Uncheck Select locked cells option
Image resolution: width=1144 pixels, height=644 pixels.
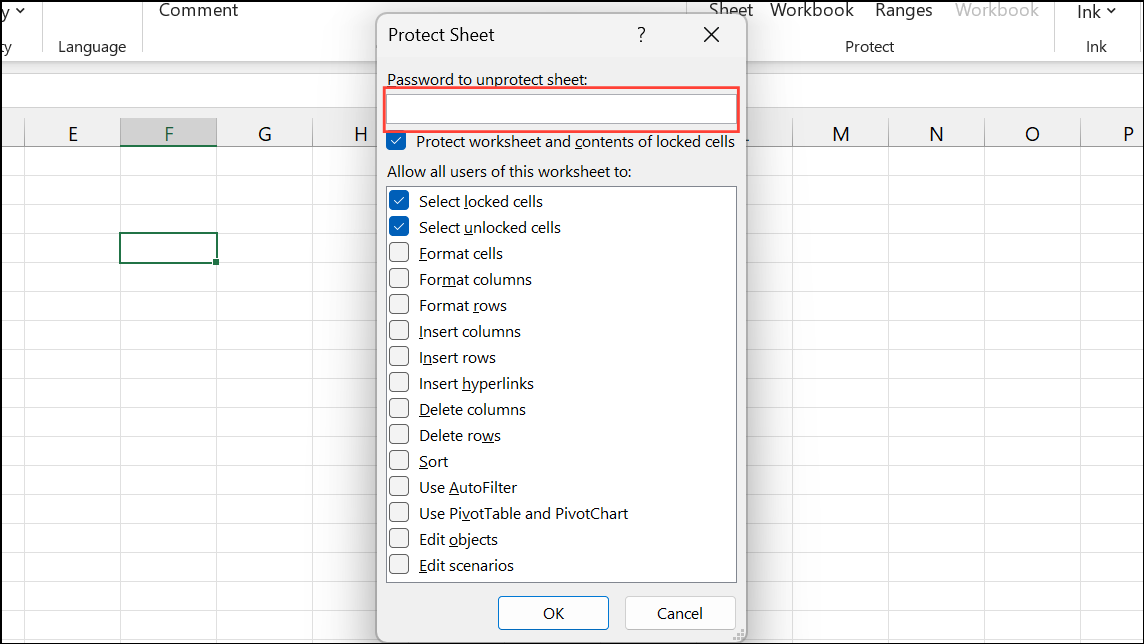399,201
